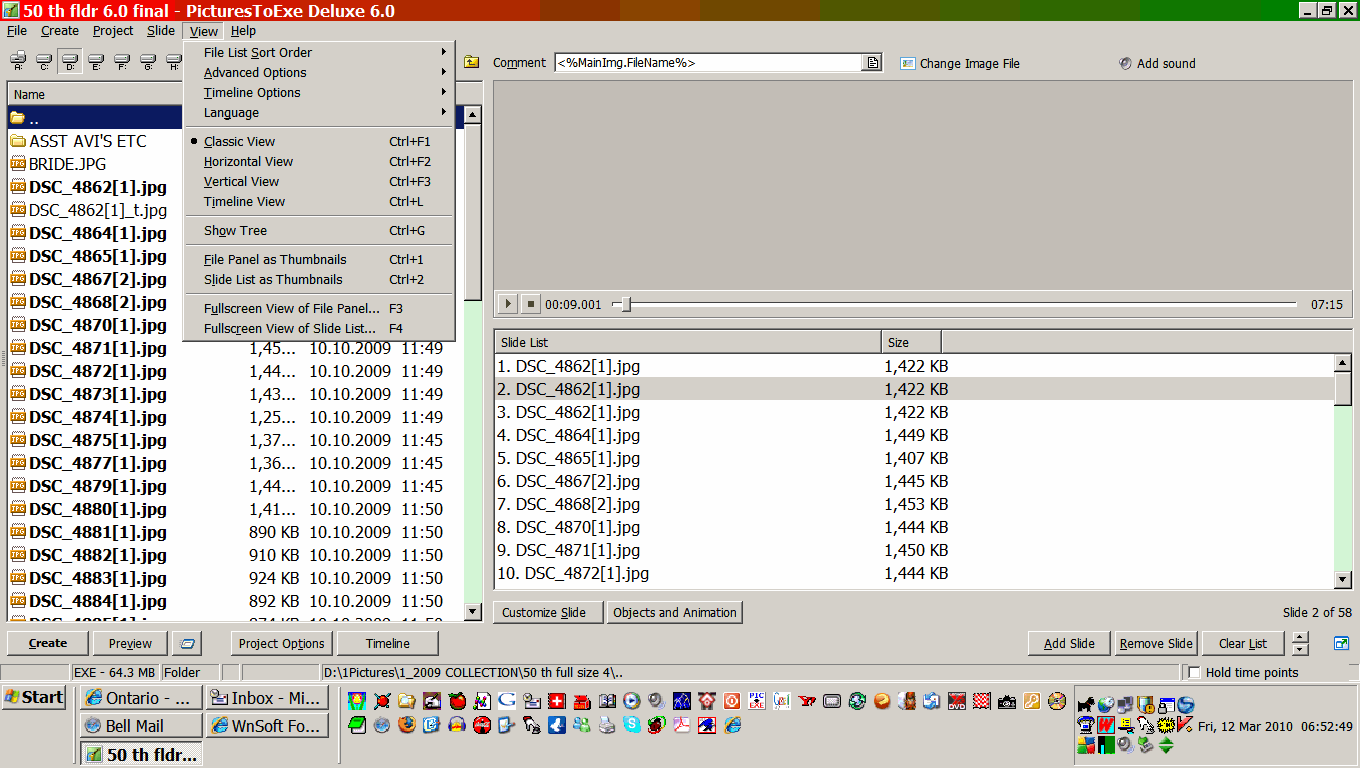
Task: Expand the Language submenu
Action: pos(320,112)
